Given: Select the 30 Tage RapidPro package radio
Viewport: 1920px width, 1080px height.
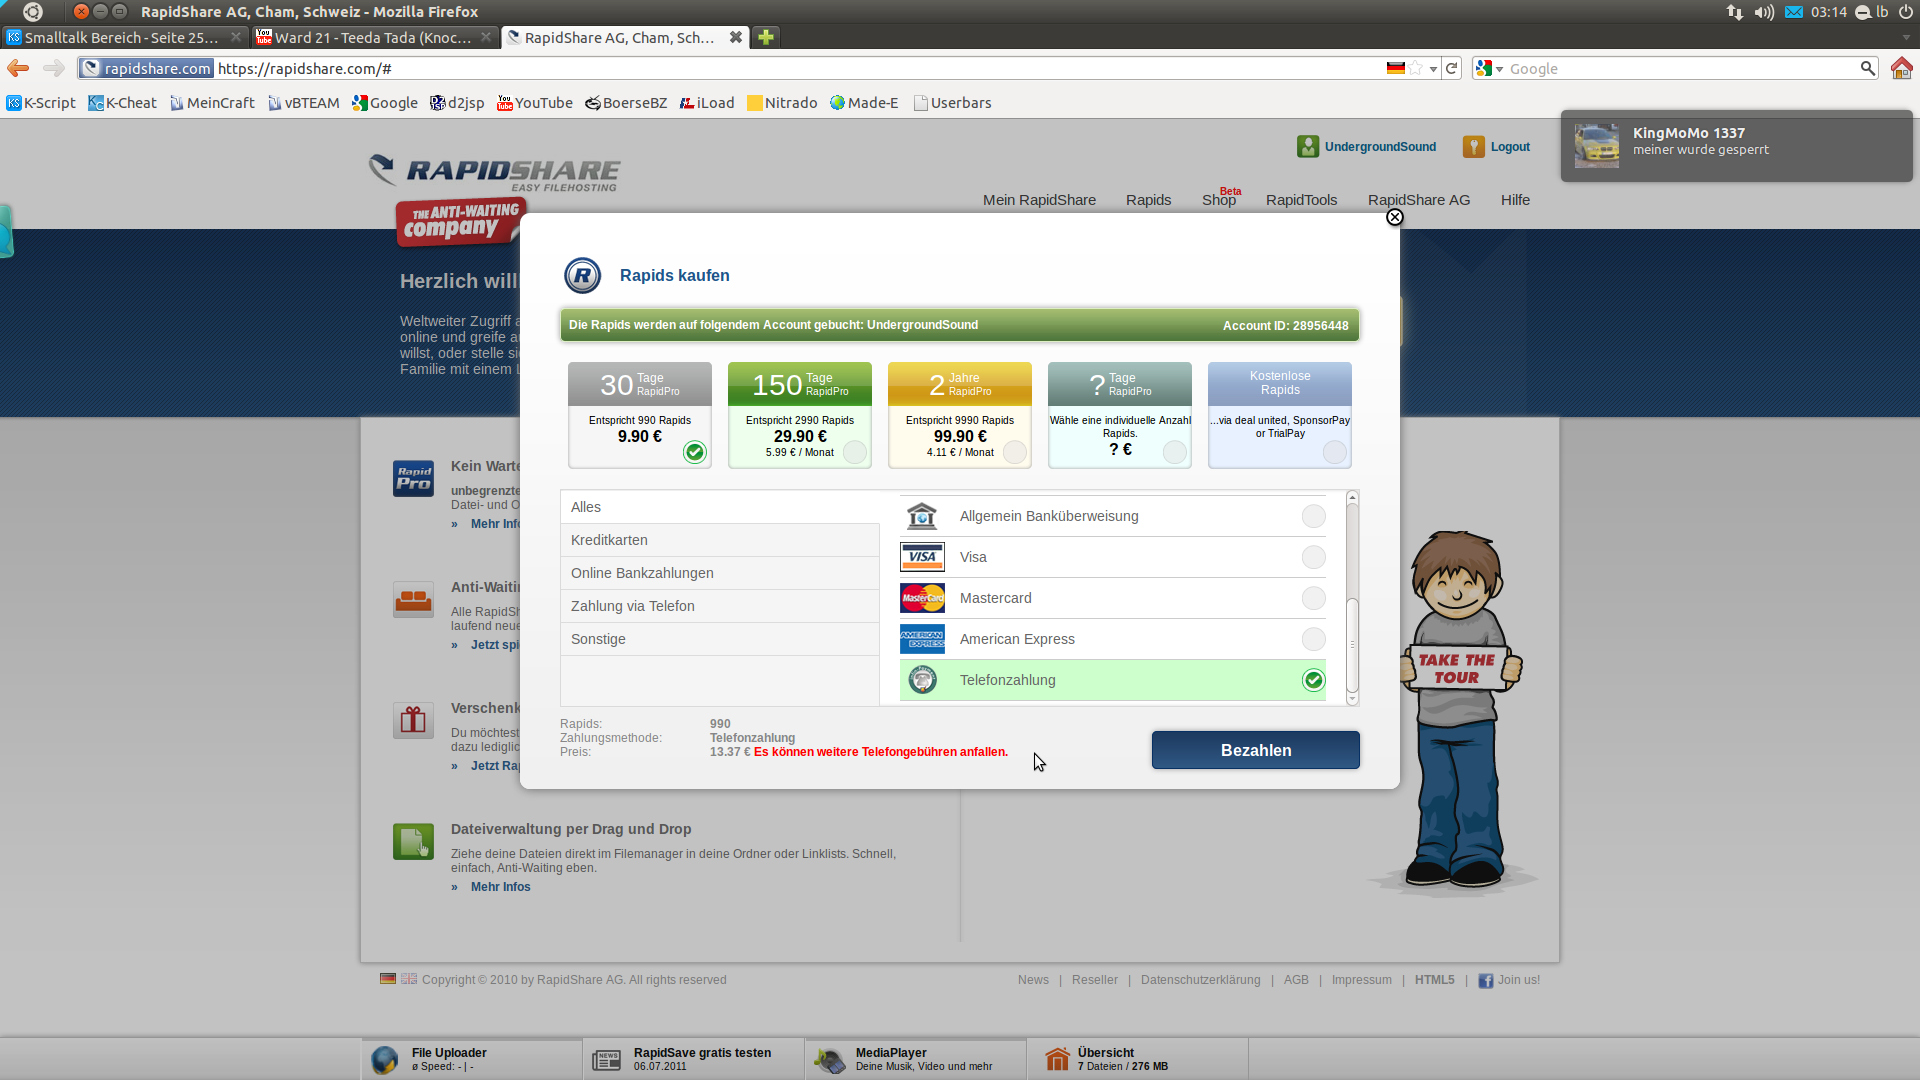Looking at the screenshot, I should point(695,452).
